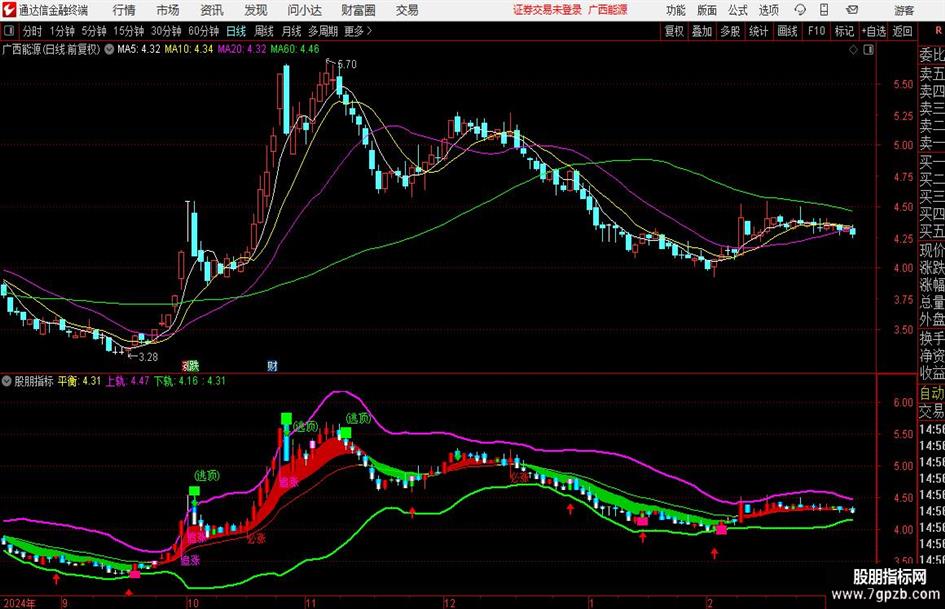Toggle the left panel icon beside 分时
This screenshot has height=609, width=945.
[8, 30]
